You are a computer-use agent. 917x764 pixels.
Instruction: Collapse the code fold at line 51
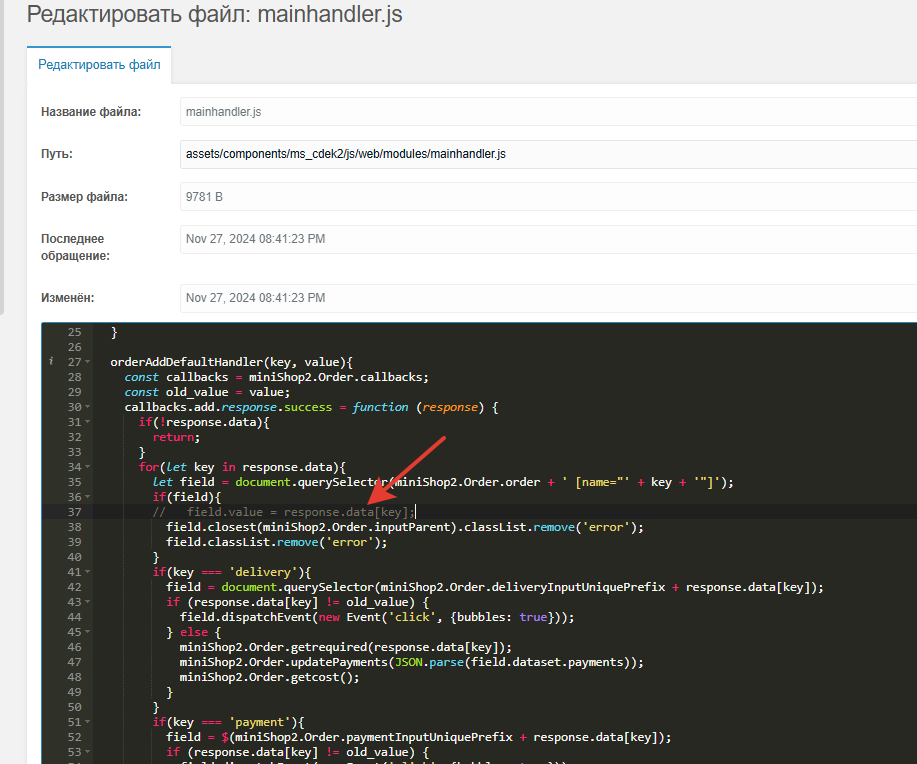pyautogui.click(x=88, y=722)
